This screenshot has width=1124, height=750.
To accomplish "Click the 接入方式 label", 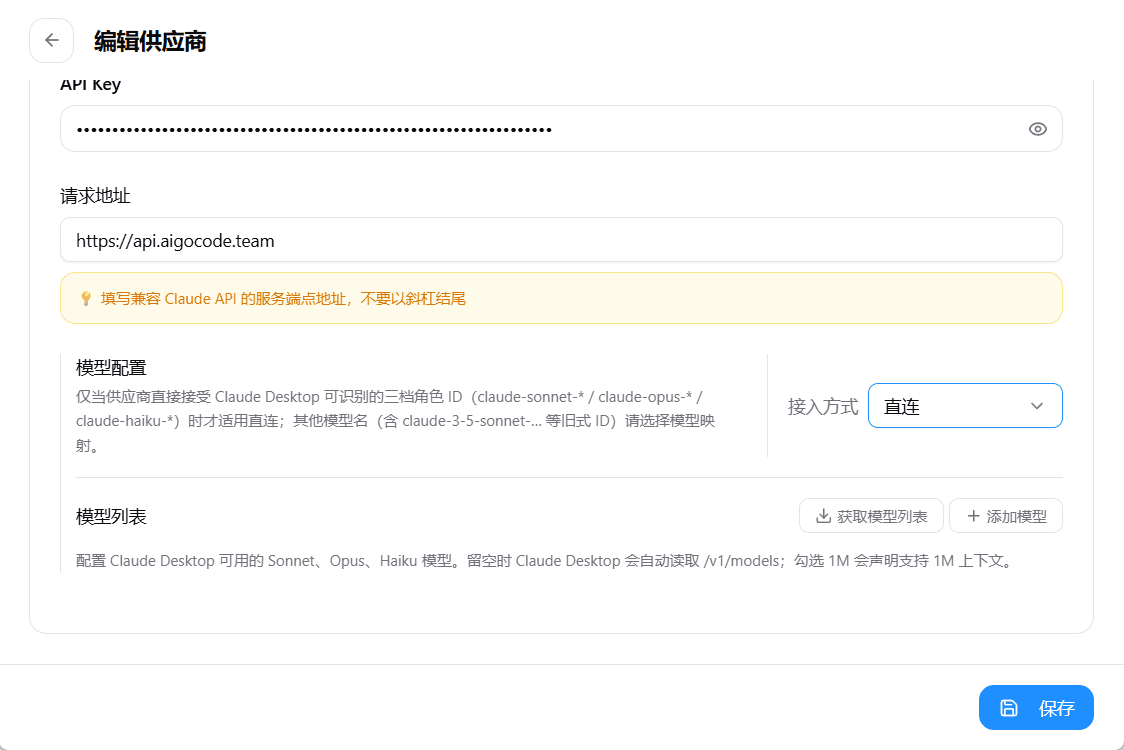I will point(823,407).
